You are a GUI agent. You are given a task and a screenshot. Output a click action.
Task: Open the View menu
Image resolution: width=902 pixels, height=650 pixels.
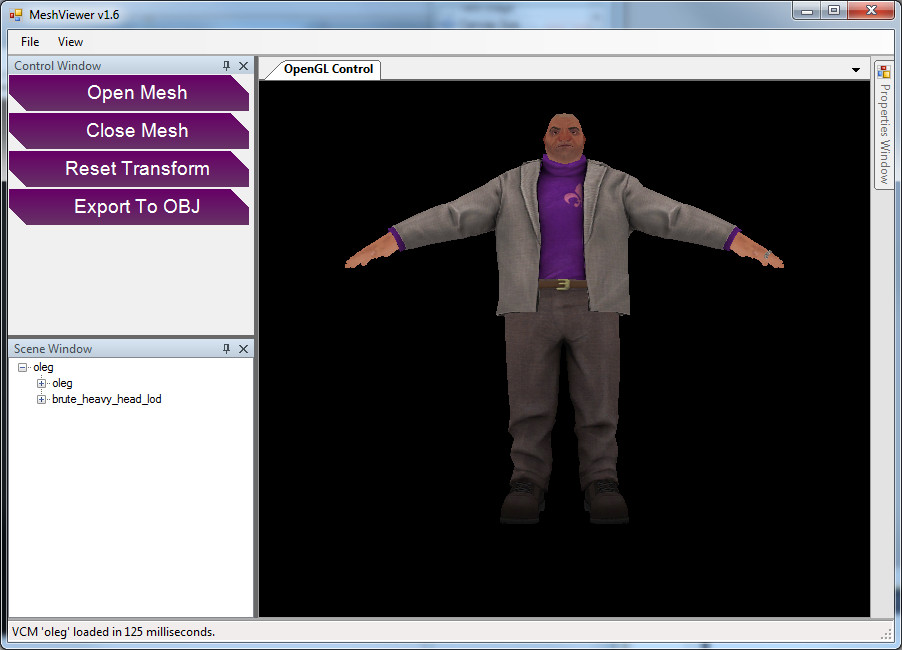point(70,42)
